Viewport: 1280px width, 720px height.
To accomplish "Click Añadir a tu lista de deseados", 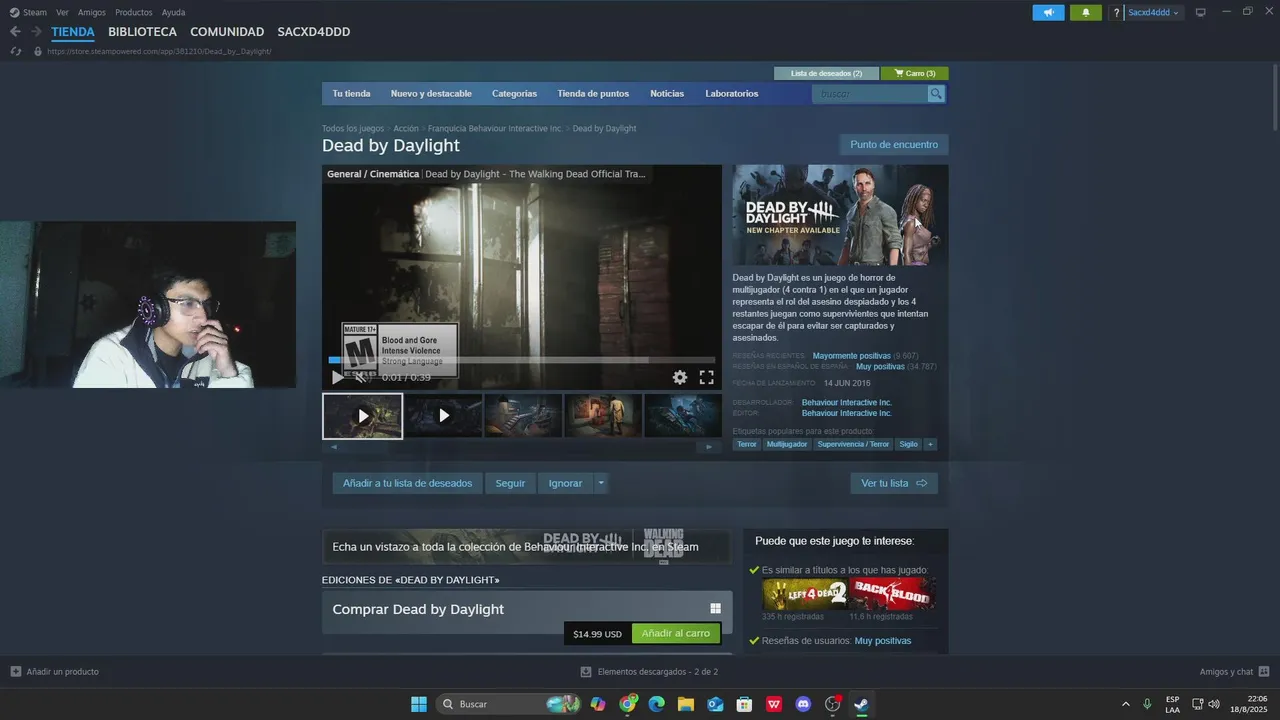I will (407, 483).
